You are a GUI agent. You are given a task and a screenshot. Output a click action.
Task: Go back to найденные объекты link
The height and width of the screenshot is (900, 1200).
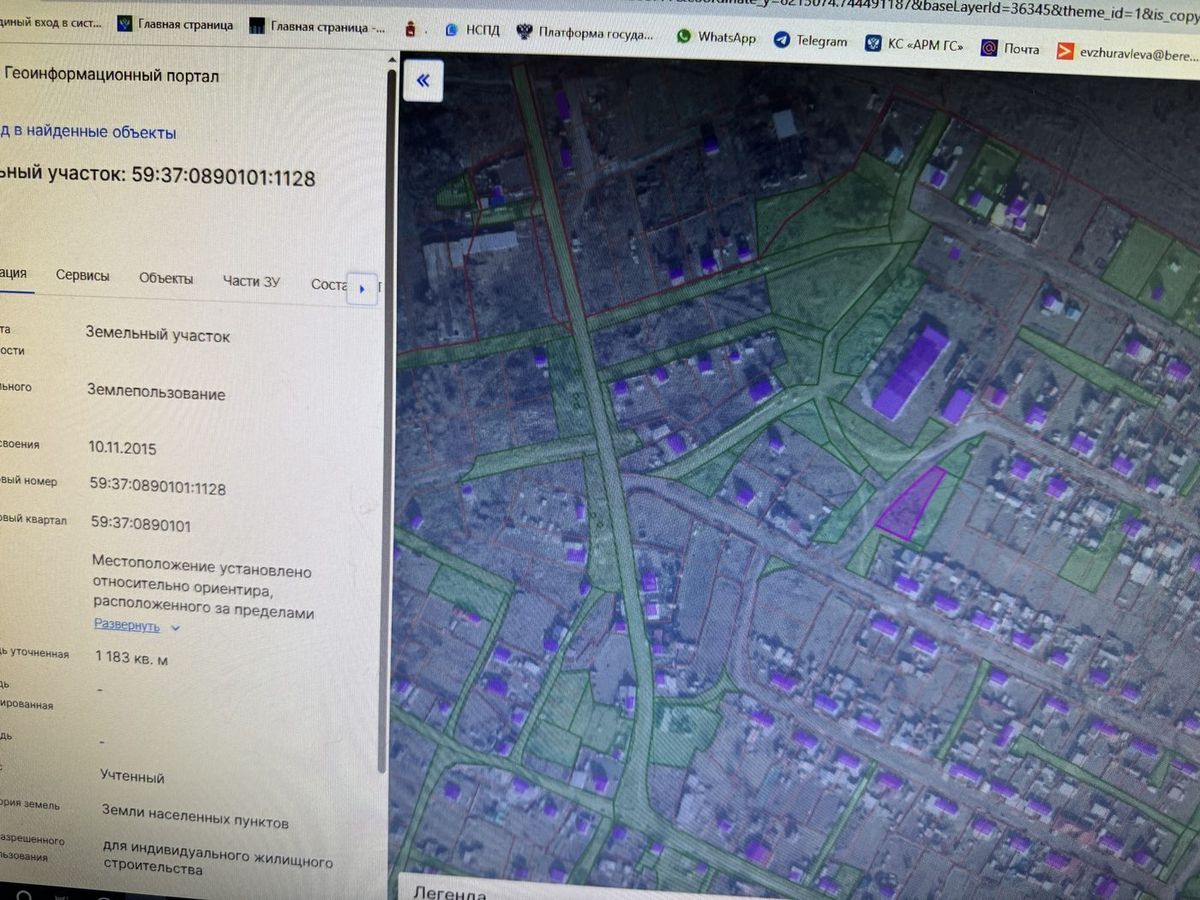pos(88,132)
